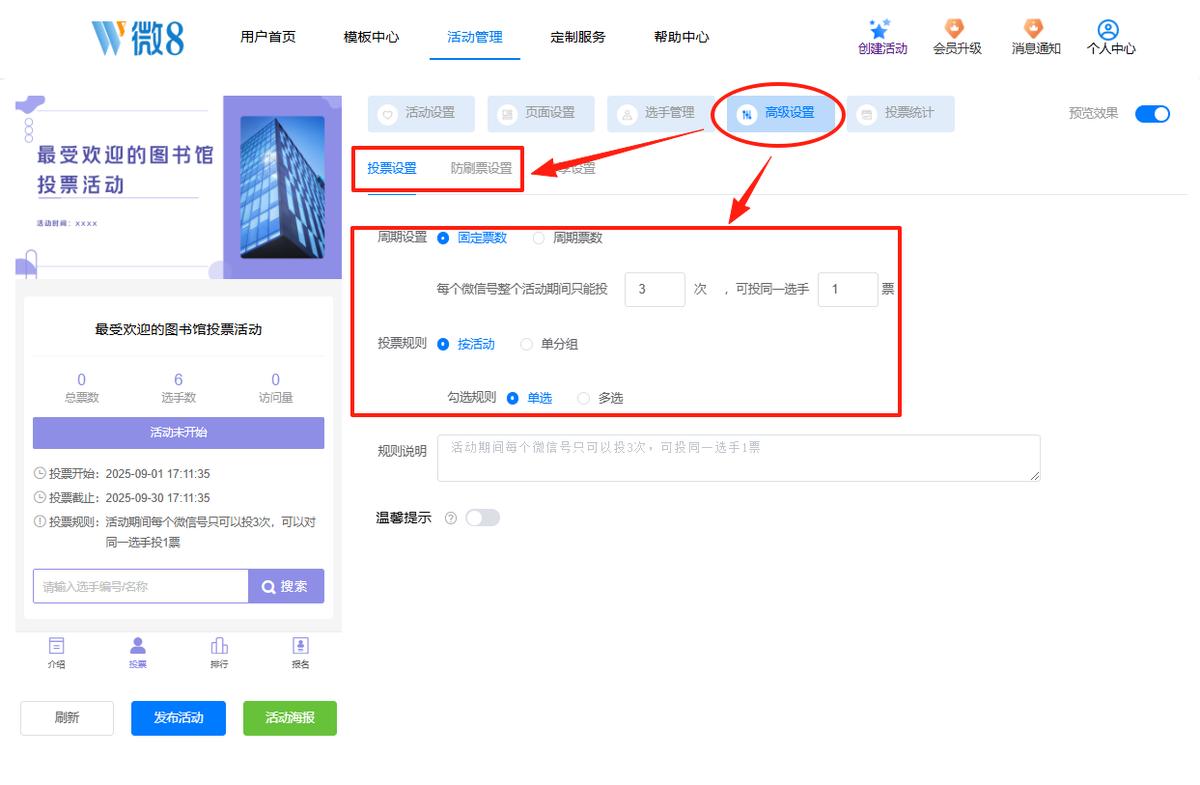The image size is (1200, 785).
Task: Click the 发布活动 button
Action: click(x=178, y=718)
